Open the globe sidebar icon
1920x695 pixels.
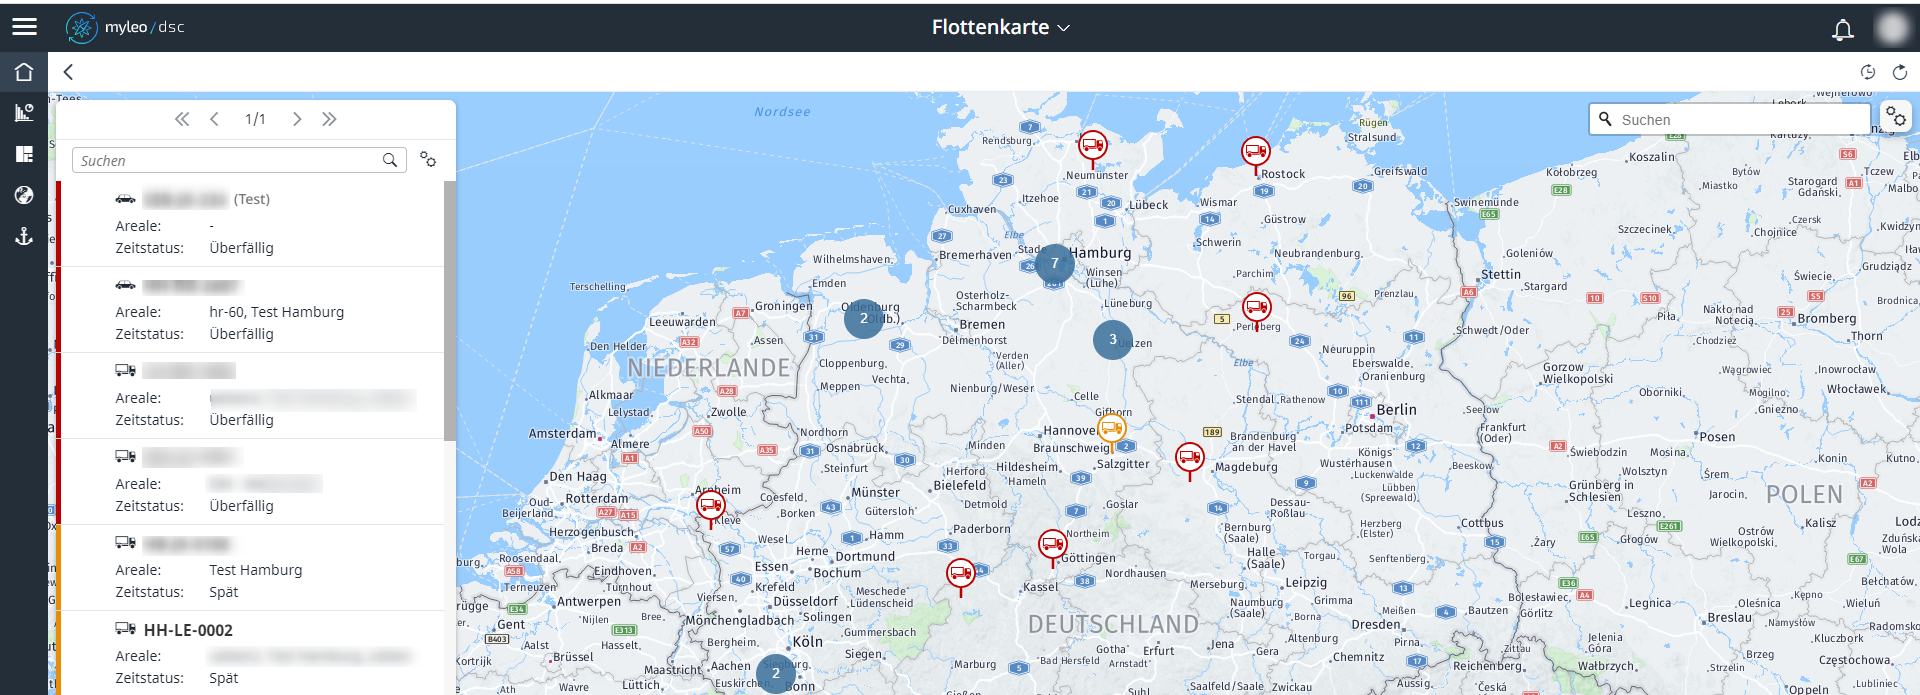pyautogui.click(x=24, y=195)
